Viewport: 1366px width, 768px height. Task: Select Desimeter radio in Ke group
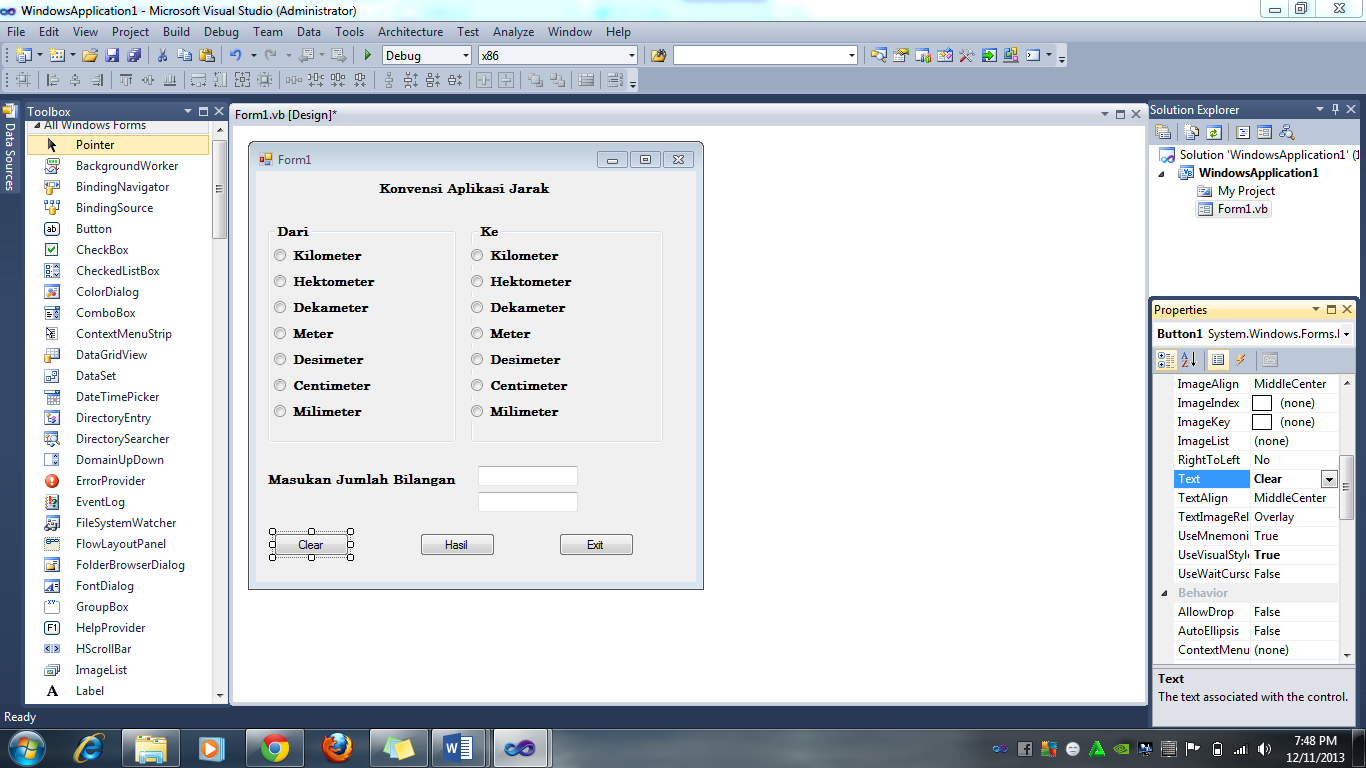pos(477,360)
